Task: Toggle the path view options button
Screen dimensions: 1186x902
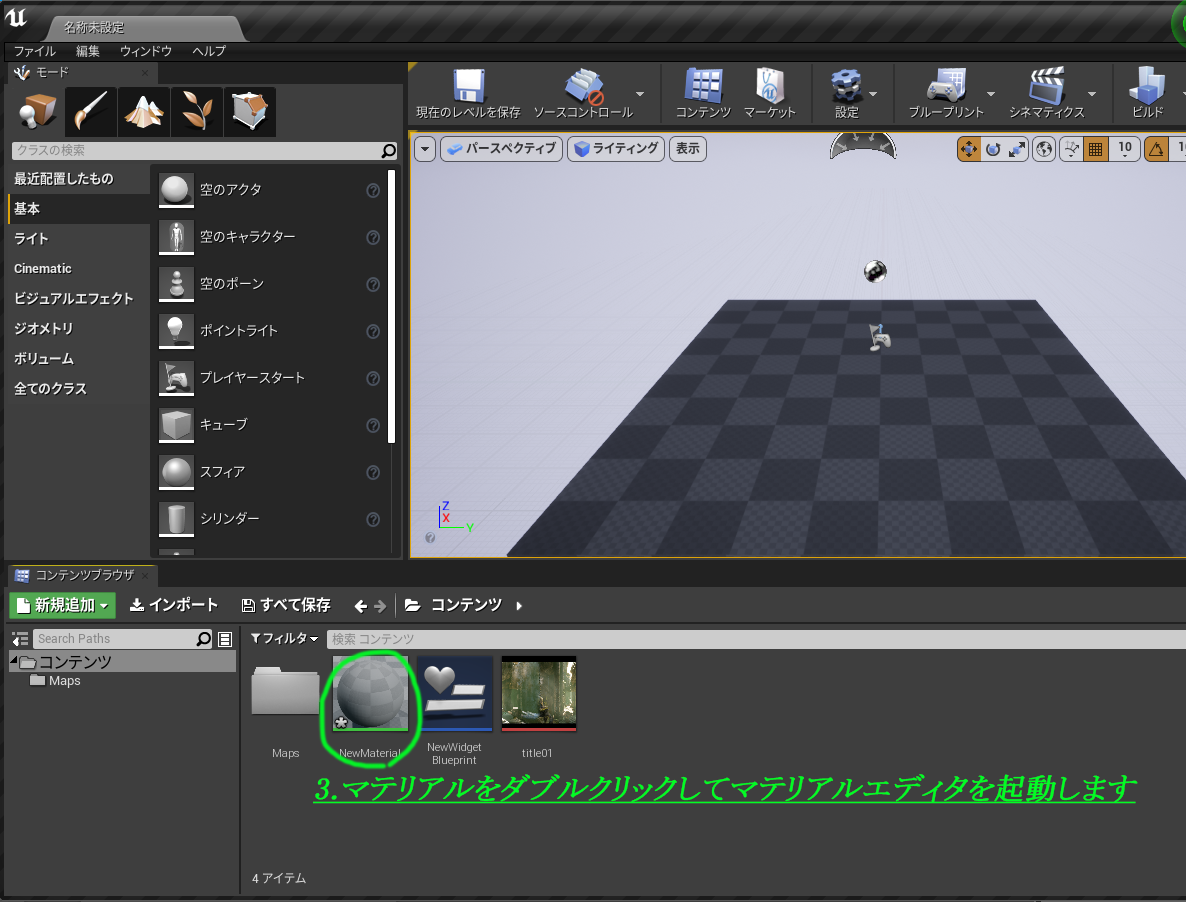Action: click(x=225, y=639)
